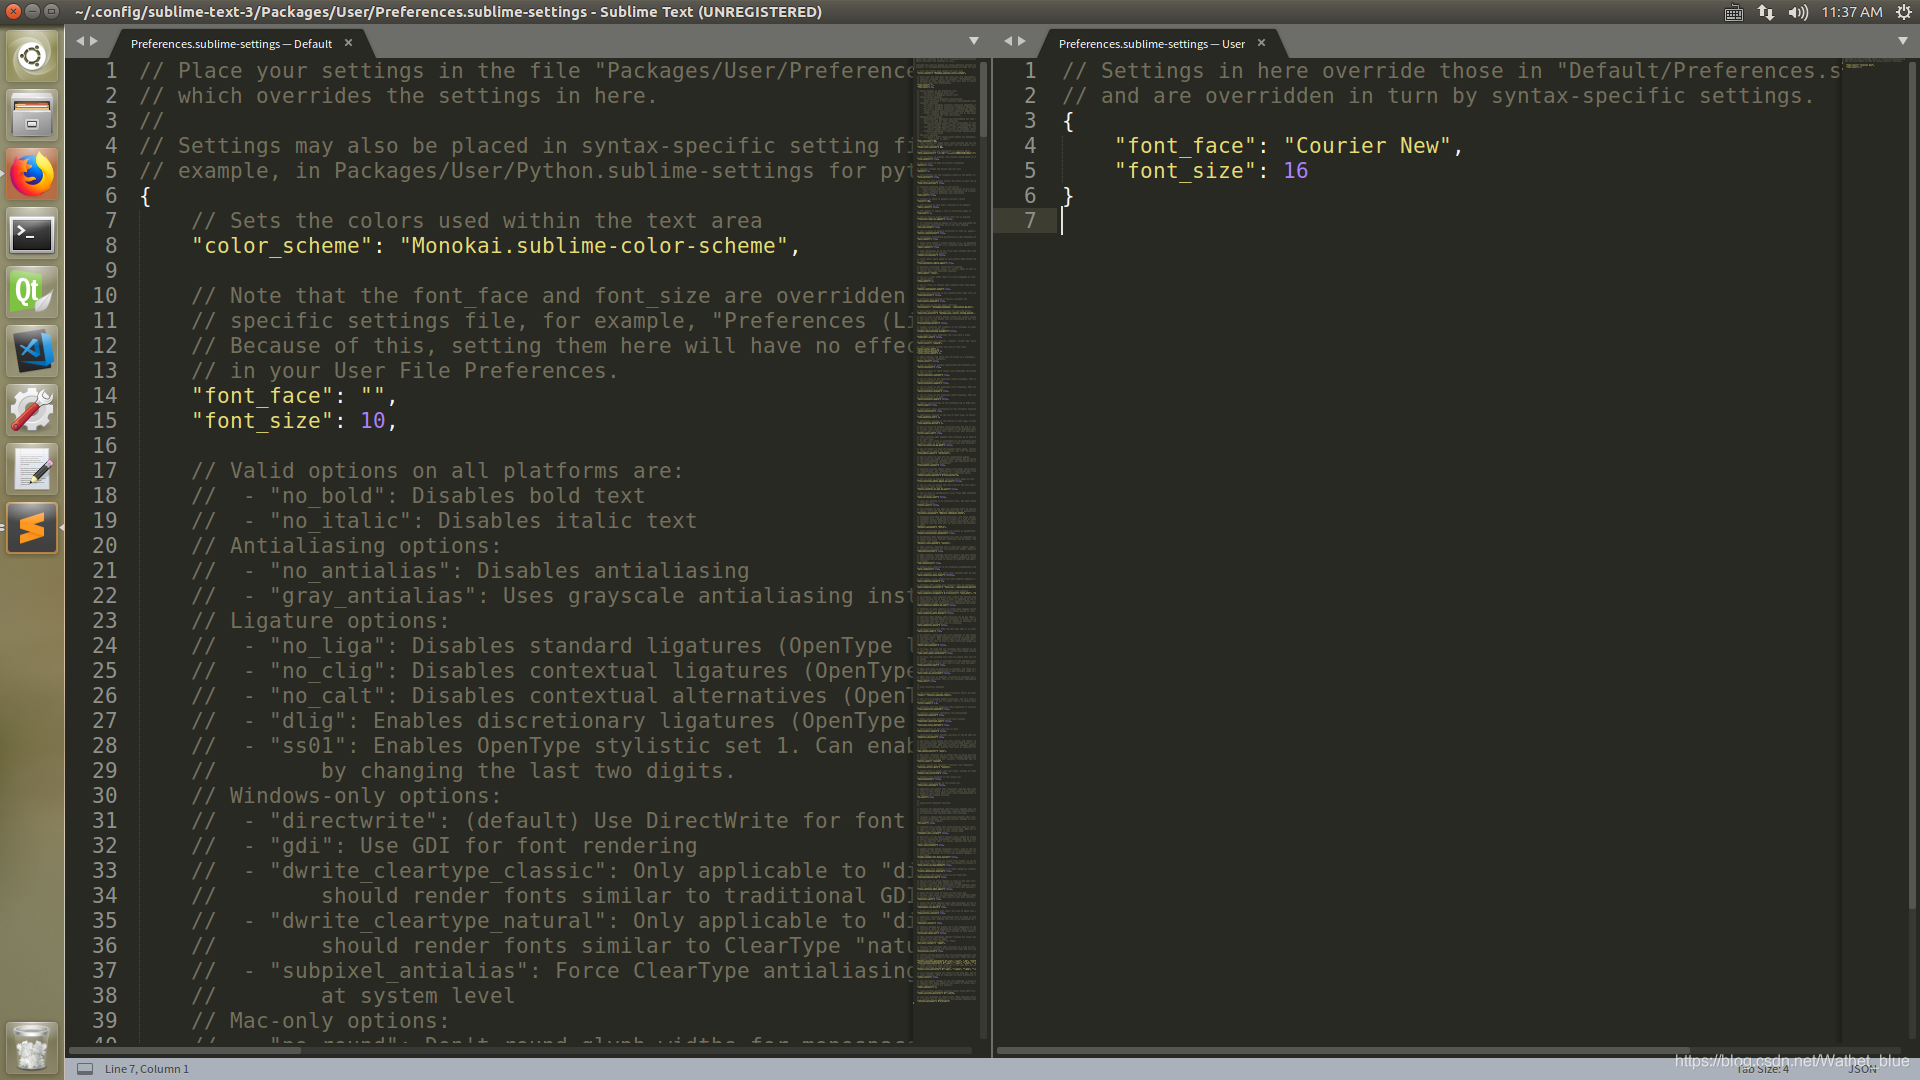Focus Sublime Text dock icon
Viewport: 1920px width, 1080px height.
pos(32,528)
